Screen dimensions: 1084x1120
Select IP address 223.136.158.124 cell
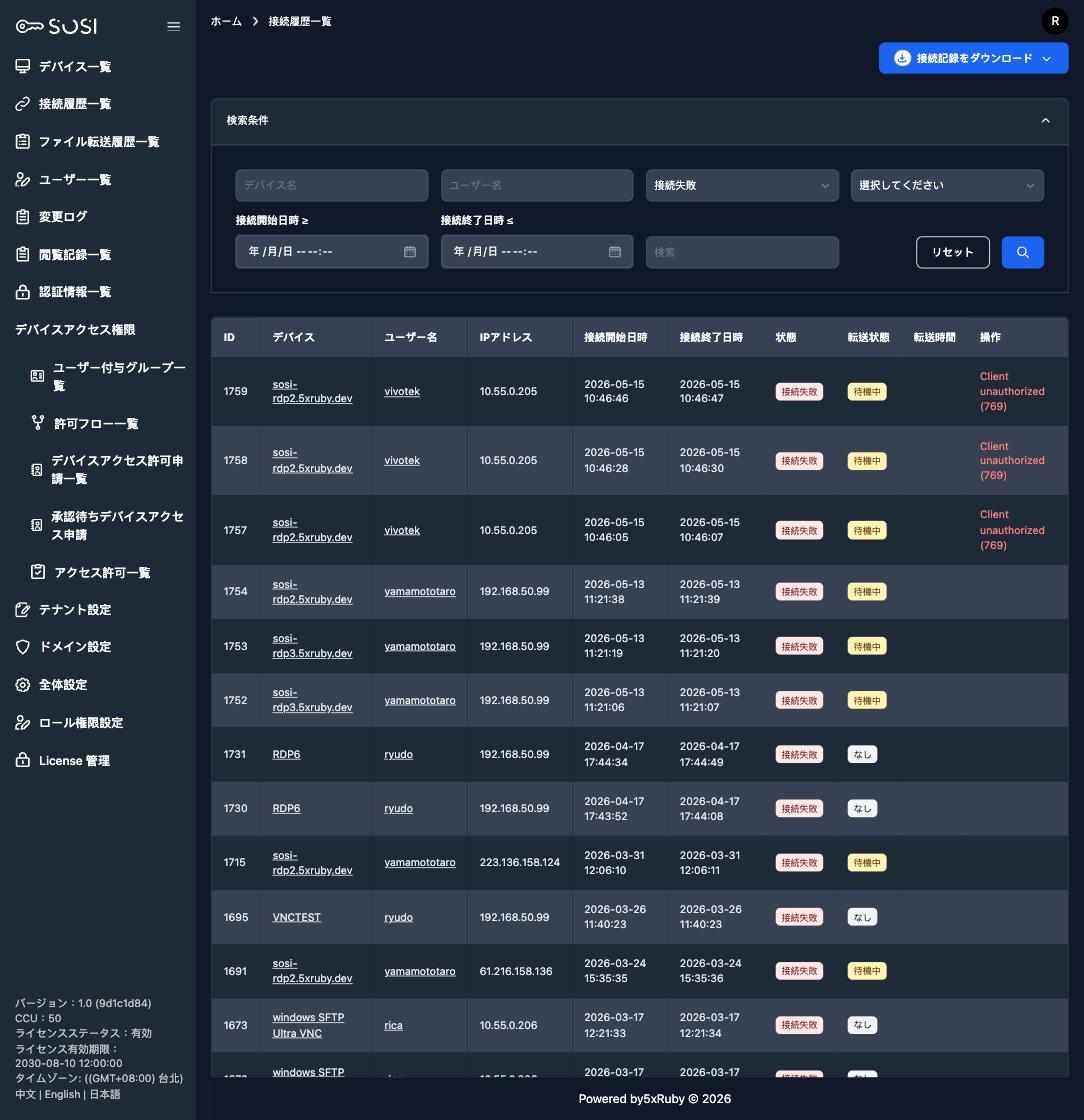click(x=520, y=862)
